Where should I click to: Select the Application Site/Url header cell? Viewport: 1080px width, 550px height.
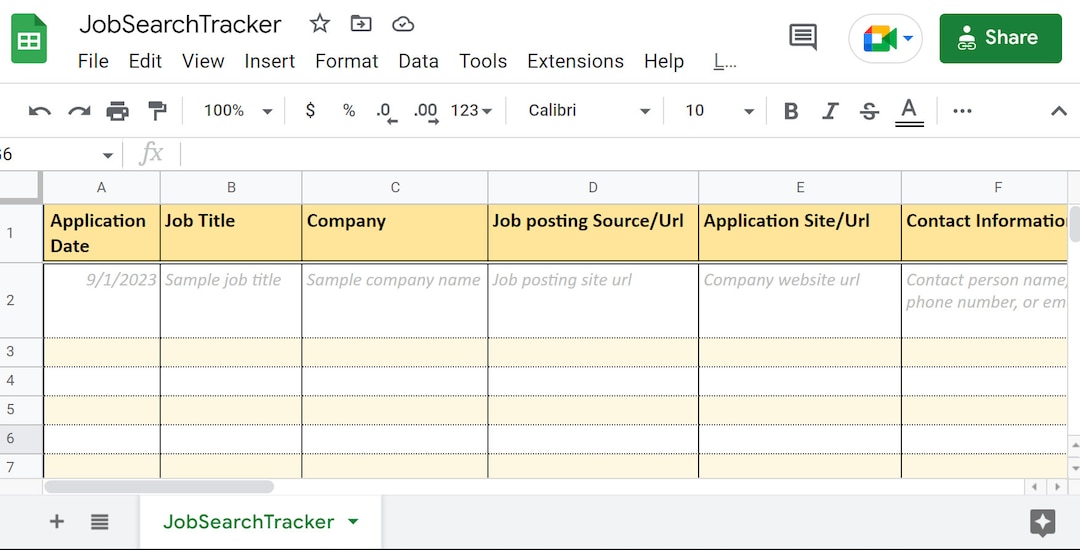800,233
